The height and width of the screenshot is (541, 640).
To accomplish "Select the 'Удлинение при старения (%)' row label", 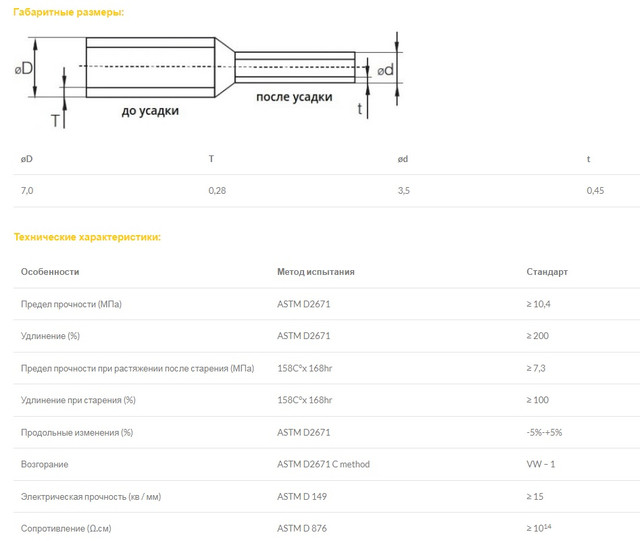I will coord(78,400).
